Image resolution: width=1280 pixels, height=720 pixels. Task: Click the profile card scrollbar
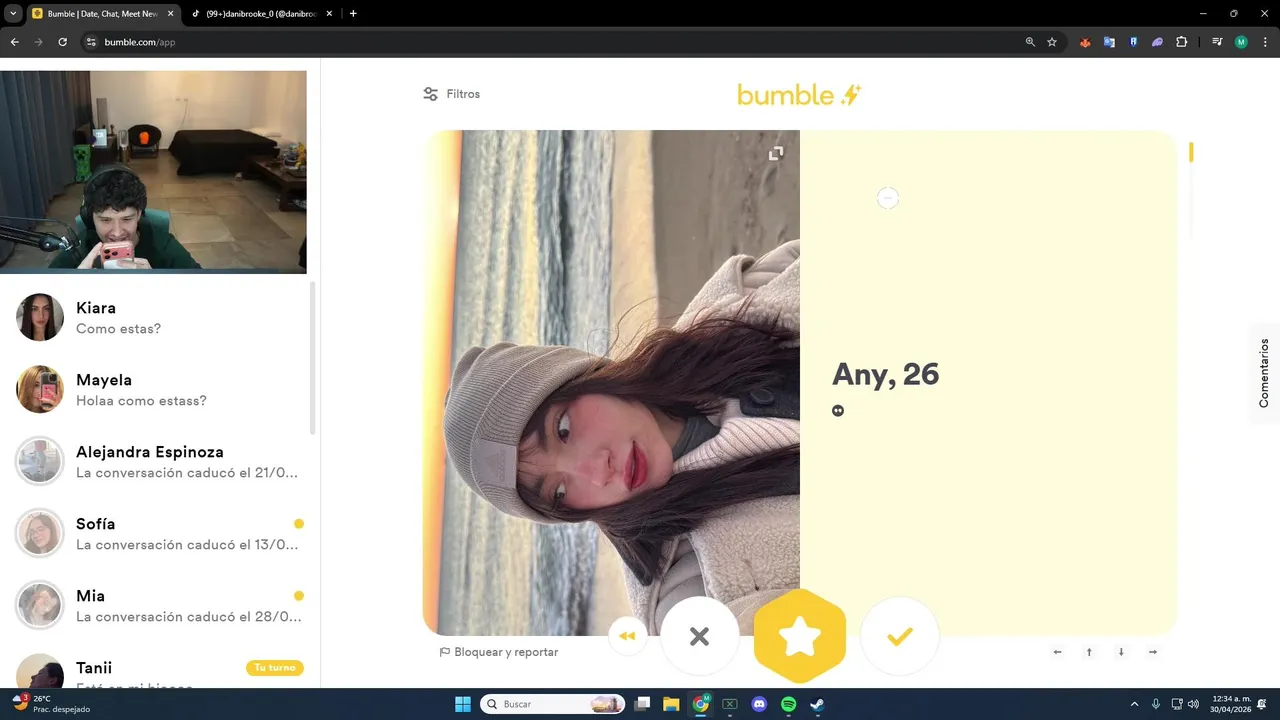click(x=1191, y=153)
